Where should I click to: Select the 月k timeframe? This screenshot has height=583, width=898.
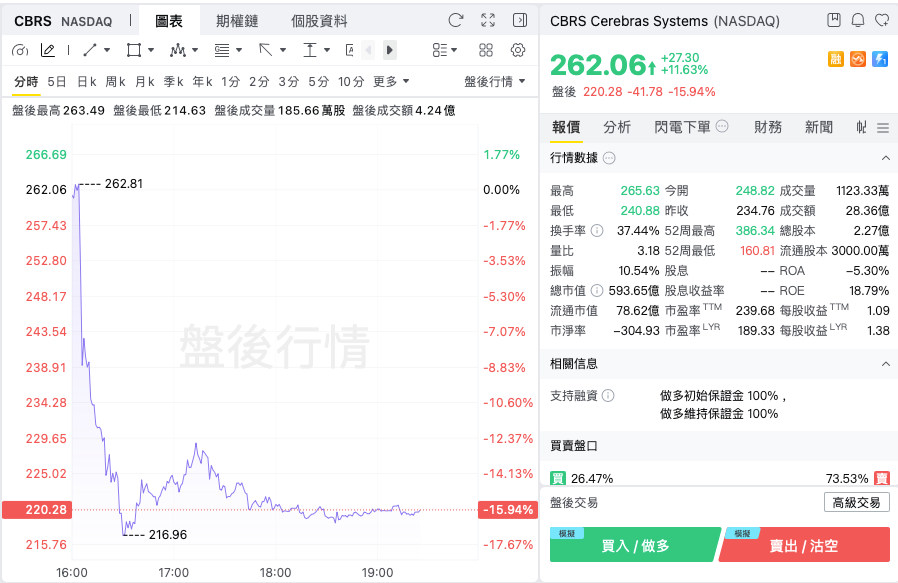[x=145, y=82]
